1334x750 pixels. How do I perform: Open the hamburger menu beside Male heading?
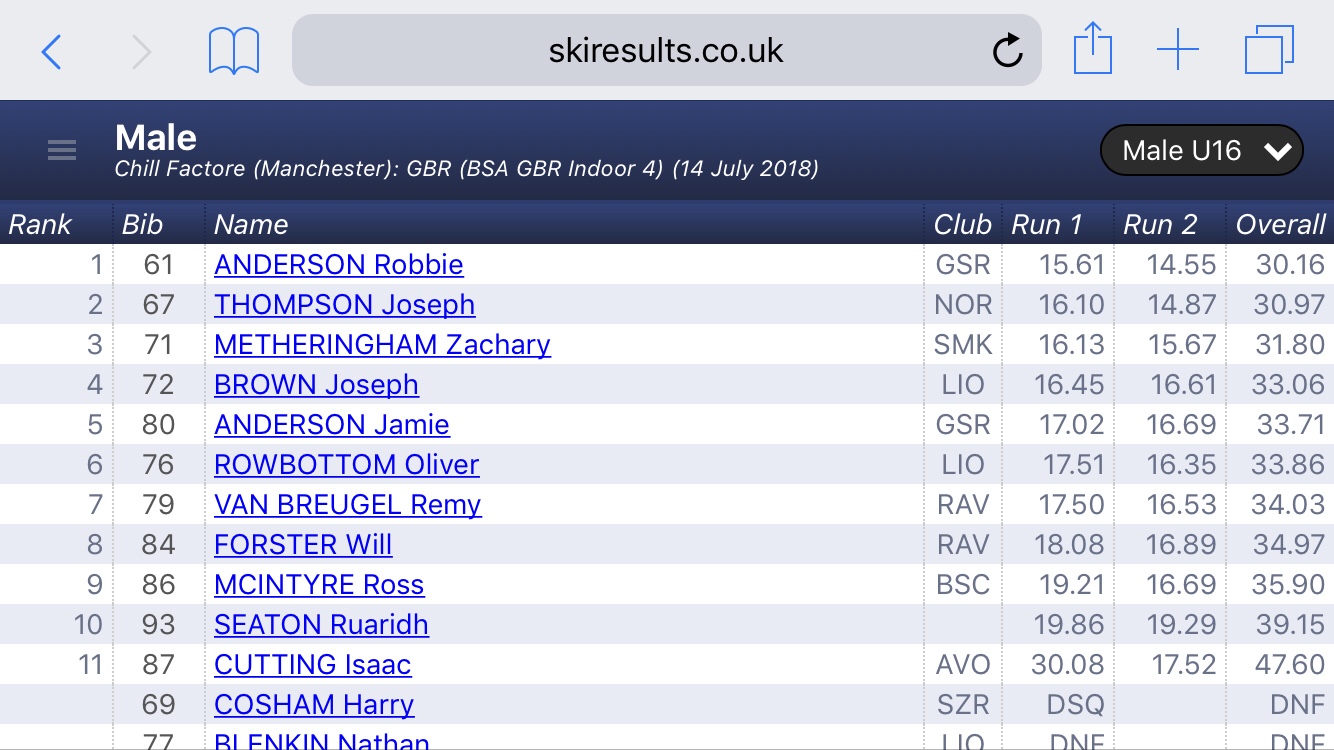[62, 150]
